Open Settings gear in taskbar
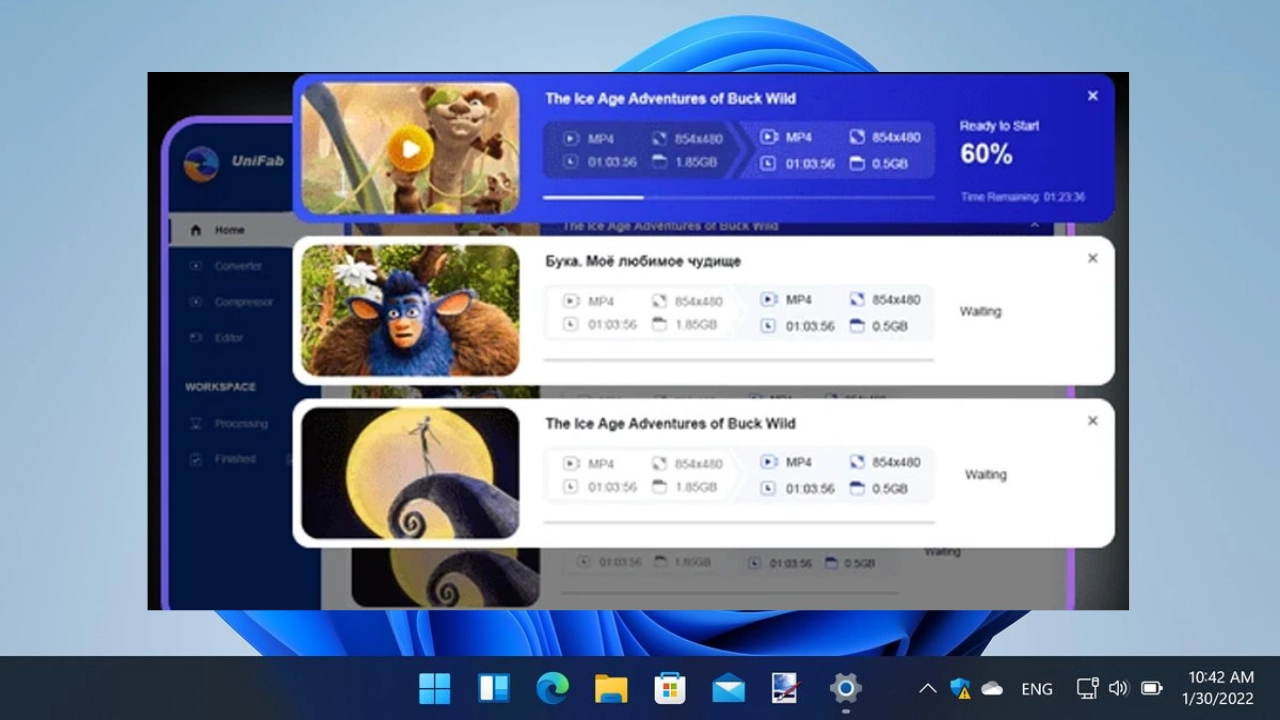 pyautogui.click(x=846, y=688)
